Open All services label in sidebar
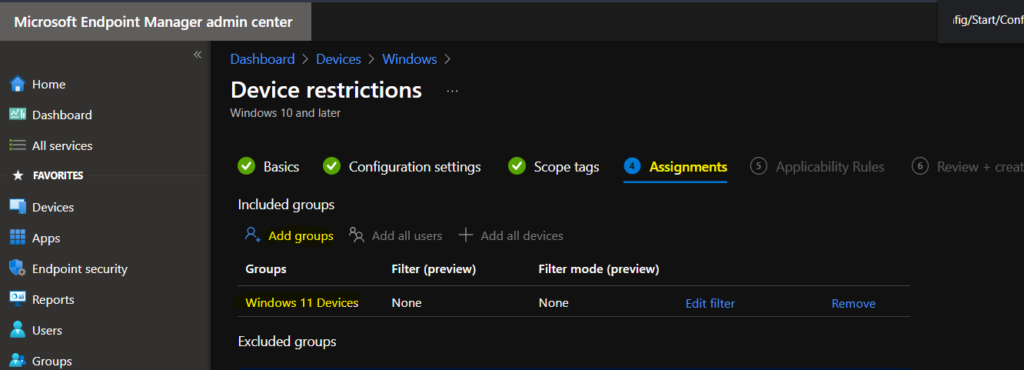This screenshot has height=370, width=1024. 62,146
